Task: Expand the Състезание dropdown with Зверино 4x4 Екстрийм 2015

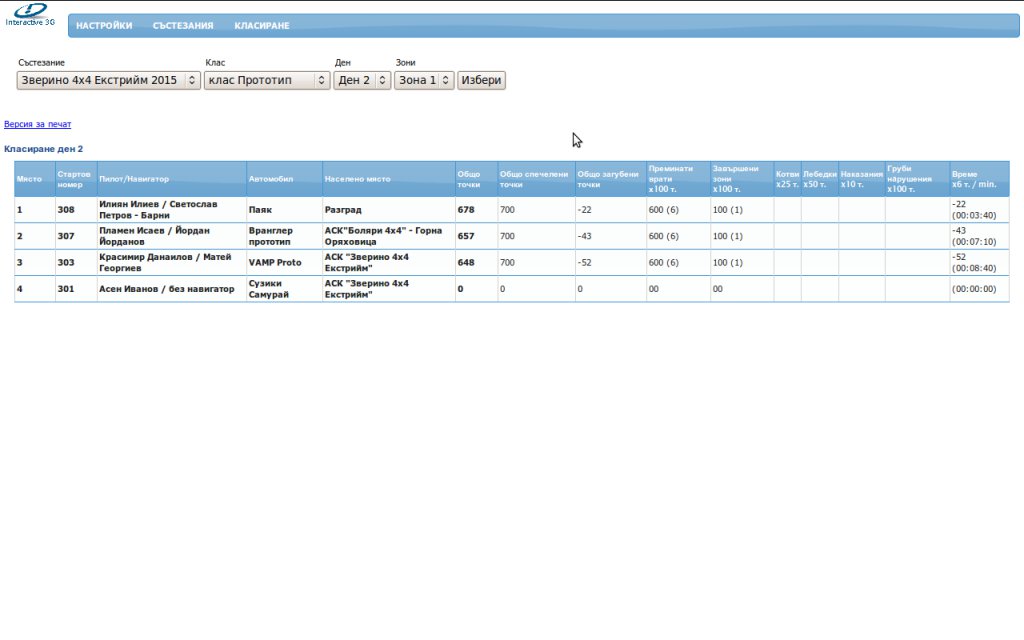Action: [x=109, y=80]
